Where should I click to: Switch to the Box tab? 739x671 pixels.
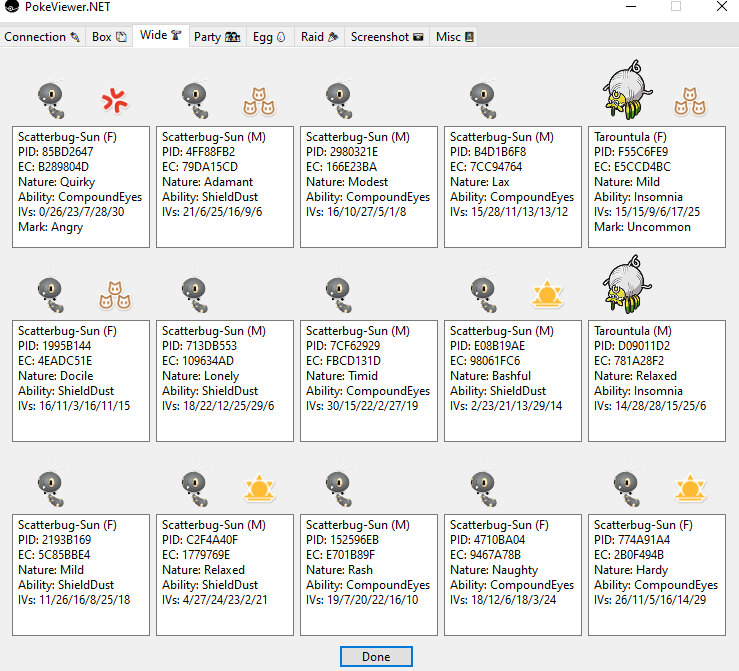(x=109, y=37)
